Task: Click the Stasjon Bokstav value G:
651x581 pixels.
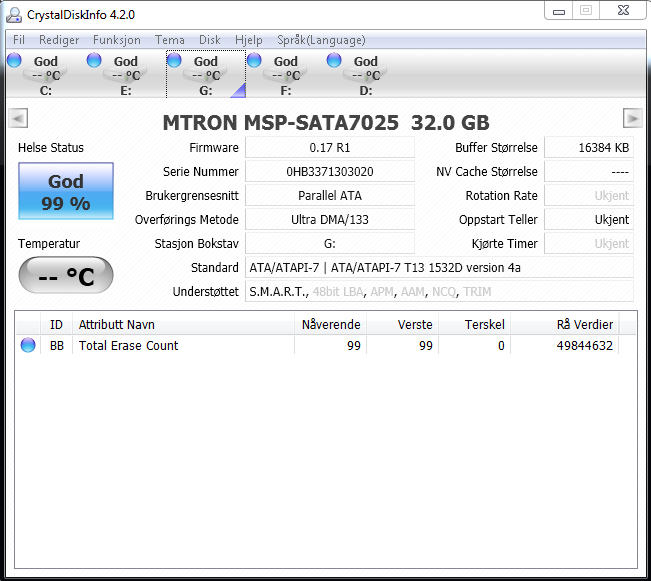Action: pyautogui.click(x=330, y=244)
